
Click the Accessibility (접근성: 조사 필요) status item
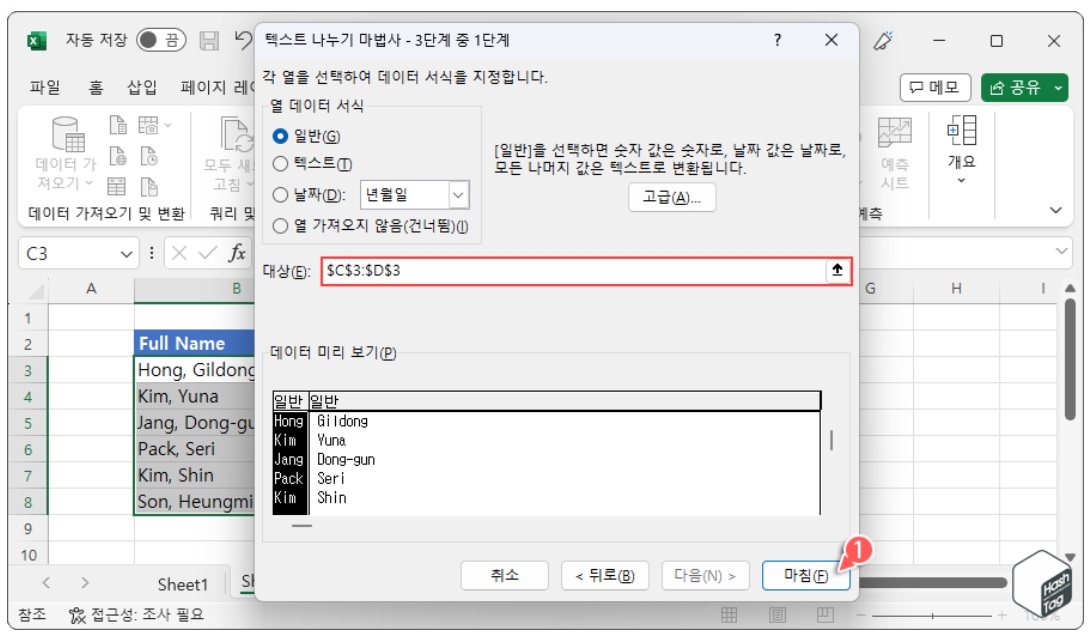pos(137,614)
